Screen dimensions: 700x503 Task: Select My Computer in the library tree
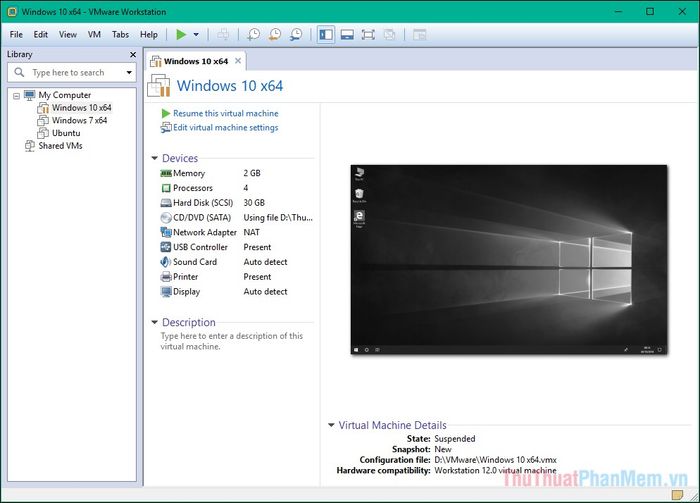[x=65, y=95]
